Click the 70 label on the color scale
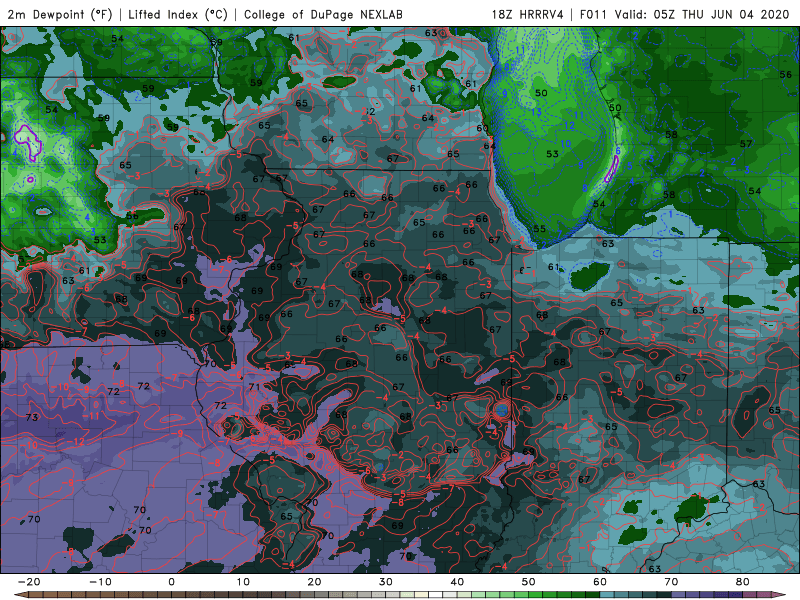This screenshot has width=800, height=600. 671,582
